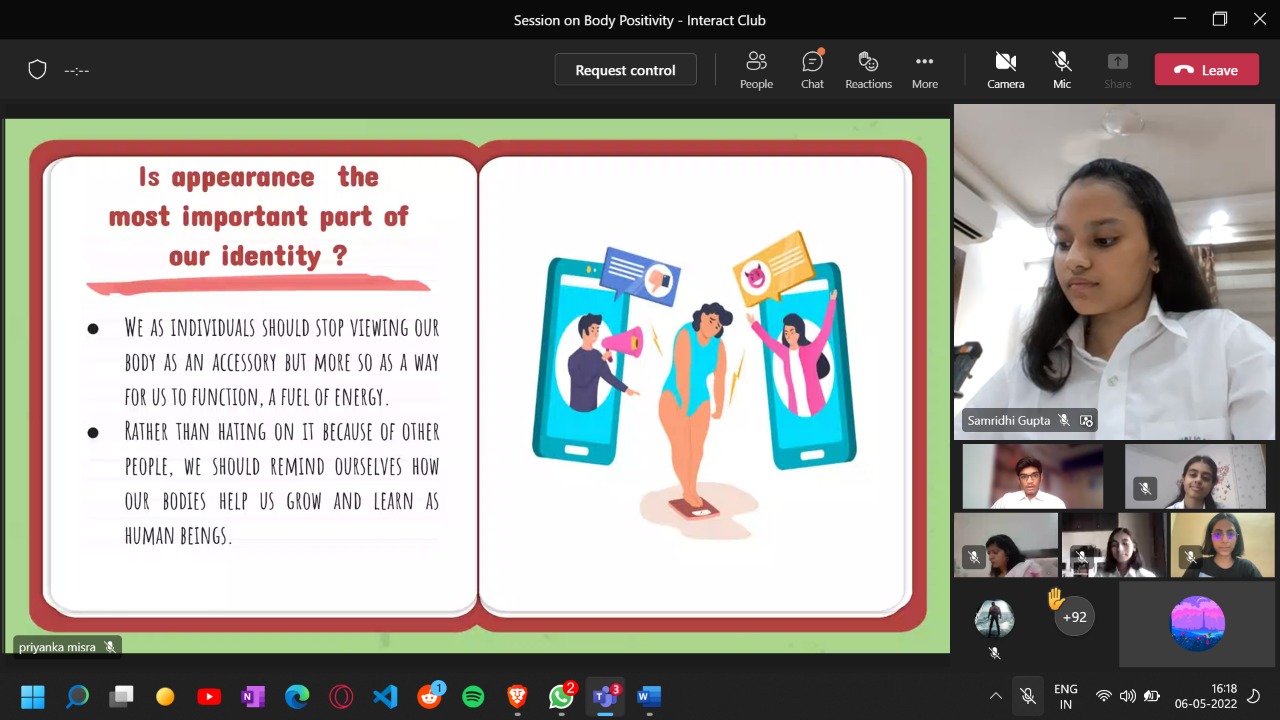Open the Reactions picker

point(868,69)
